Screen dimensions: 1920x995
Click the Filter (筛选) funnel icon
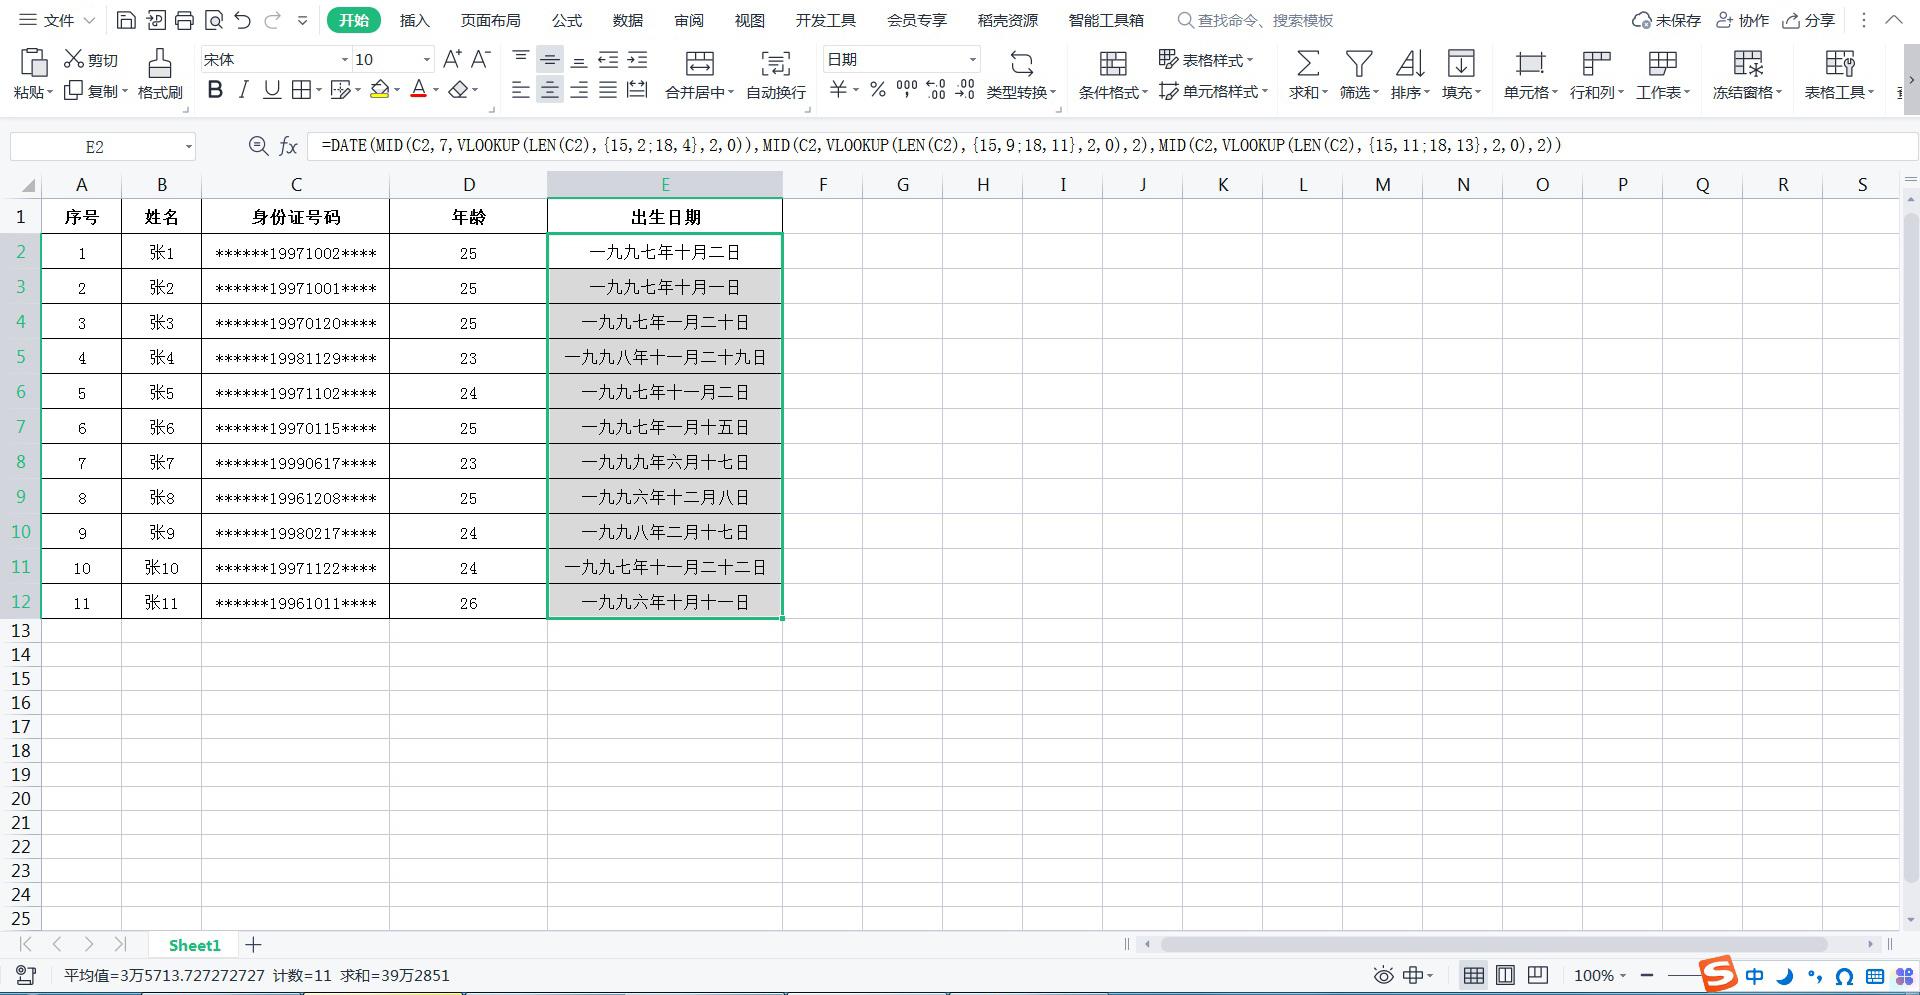click(x=1358, y=64)
